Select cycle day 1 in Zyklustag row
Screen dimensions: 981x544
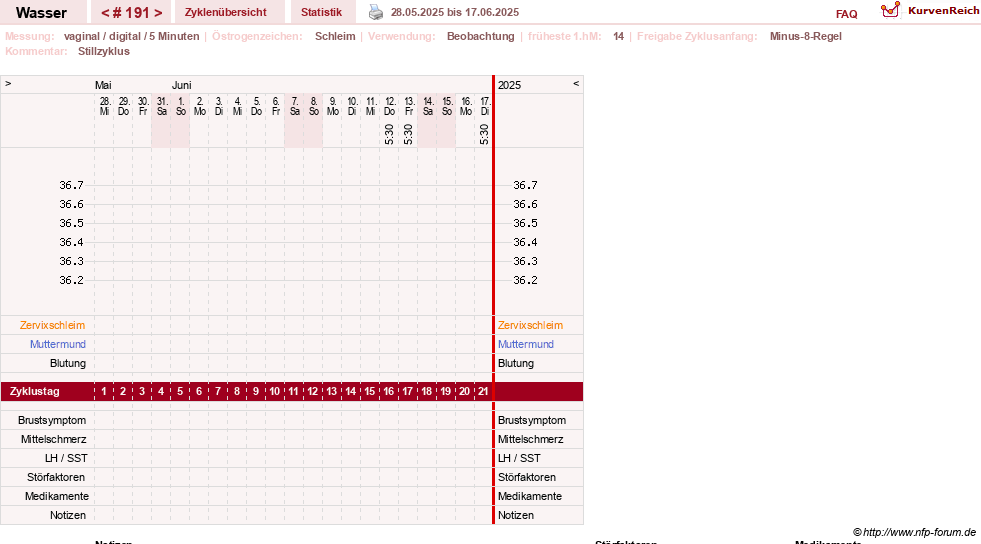tap(104, 391)
